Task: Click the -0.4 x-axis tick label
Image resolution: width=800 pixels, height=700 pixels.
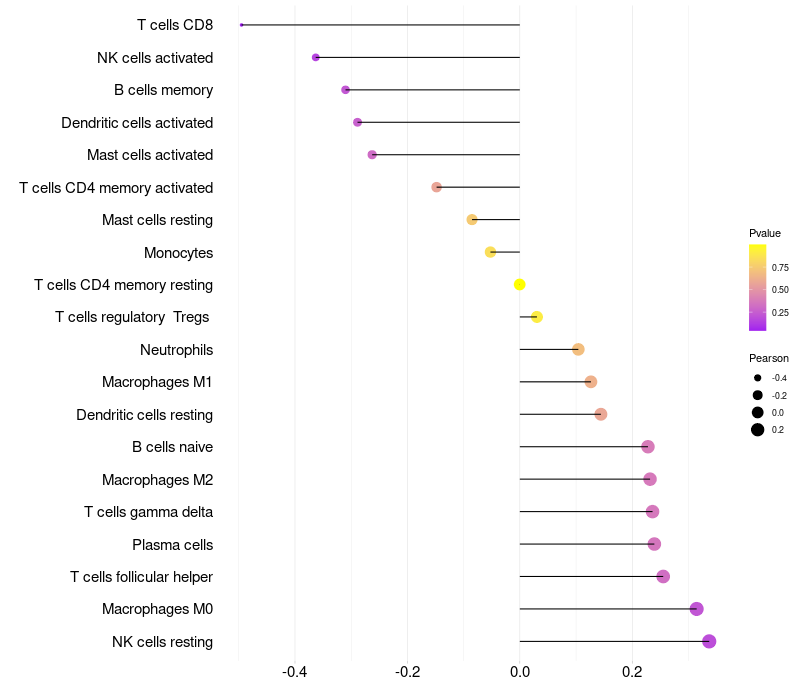Action: [x=295, y=672]
